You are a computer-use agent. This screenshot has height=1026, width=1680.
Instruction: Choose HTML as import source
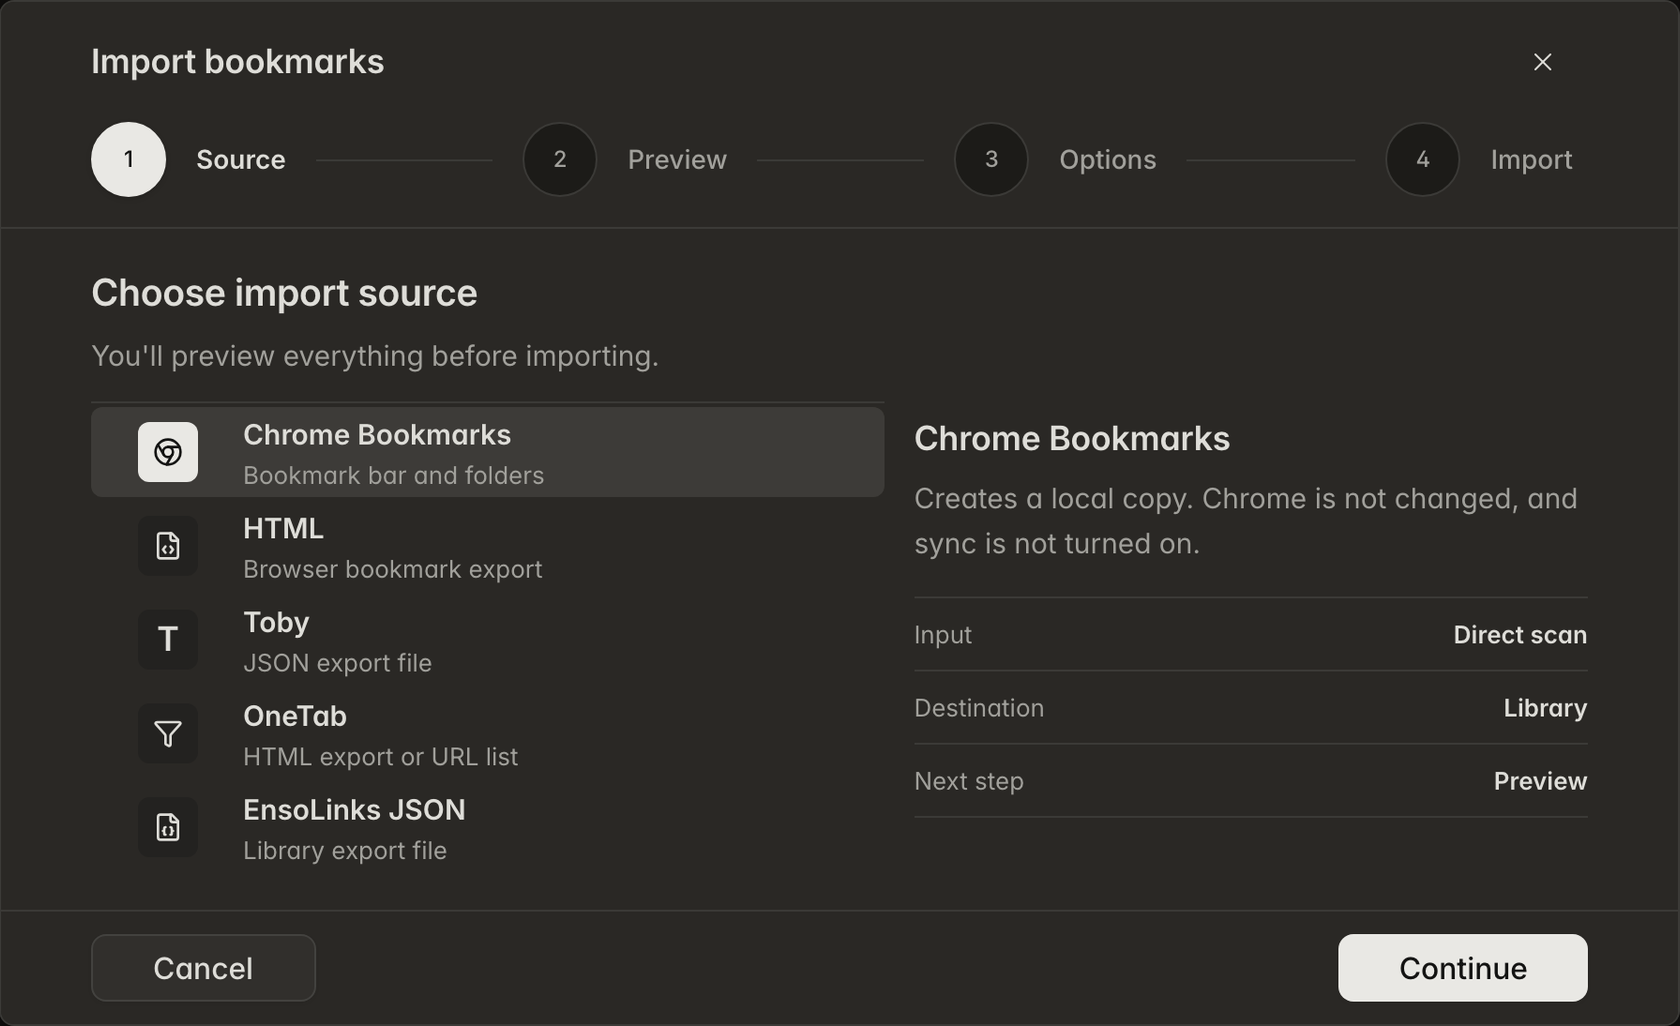tap(488, 546)
